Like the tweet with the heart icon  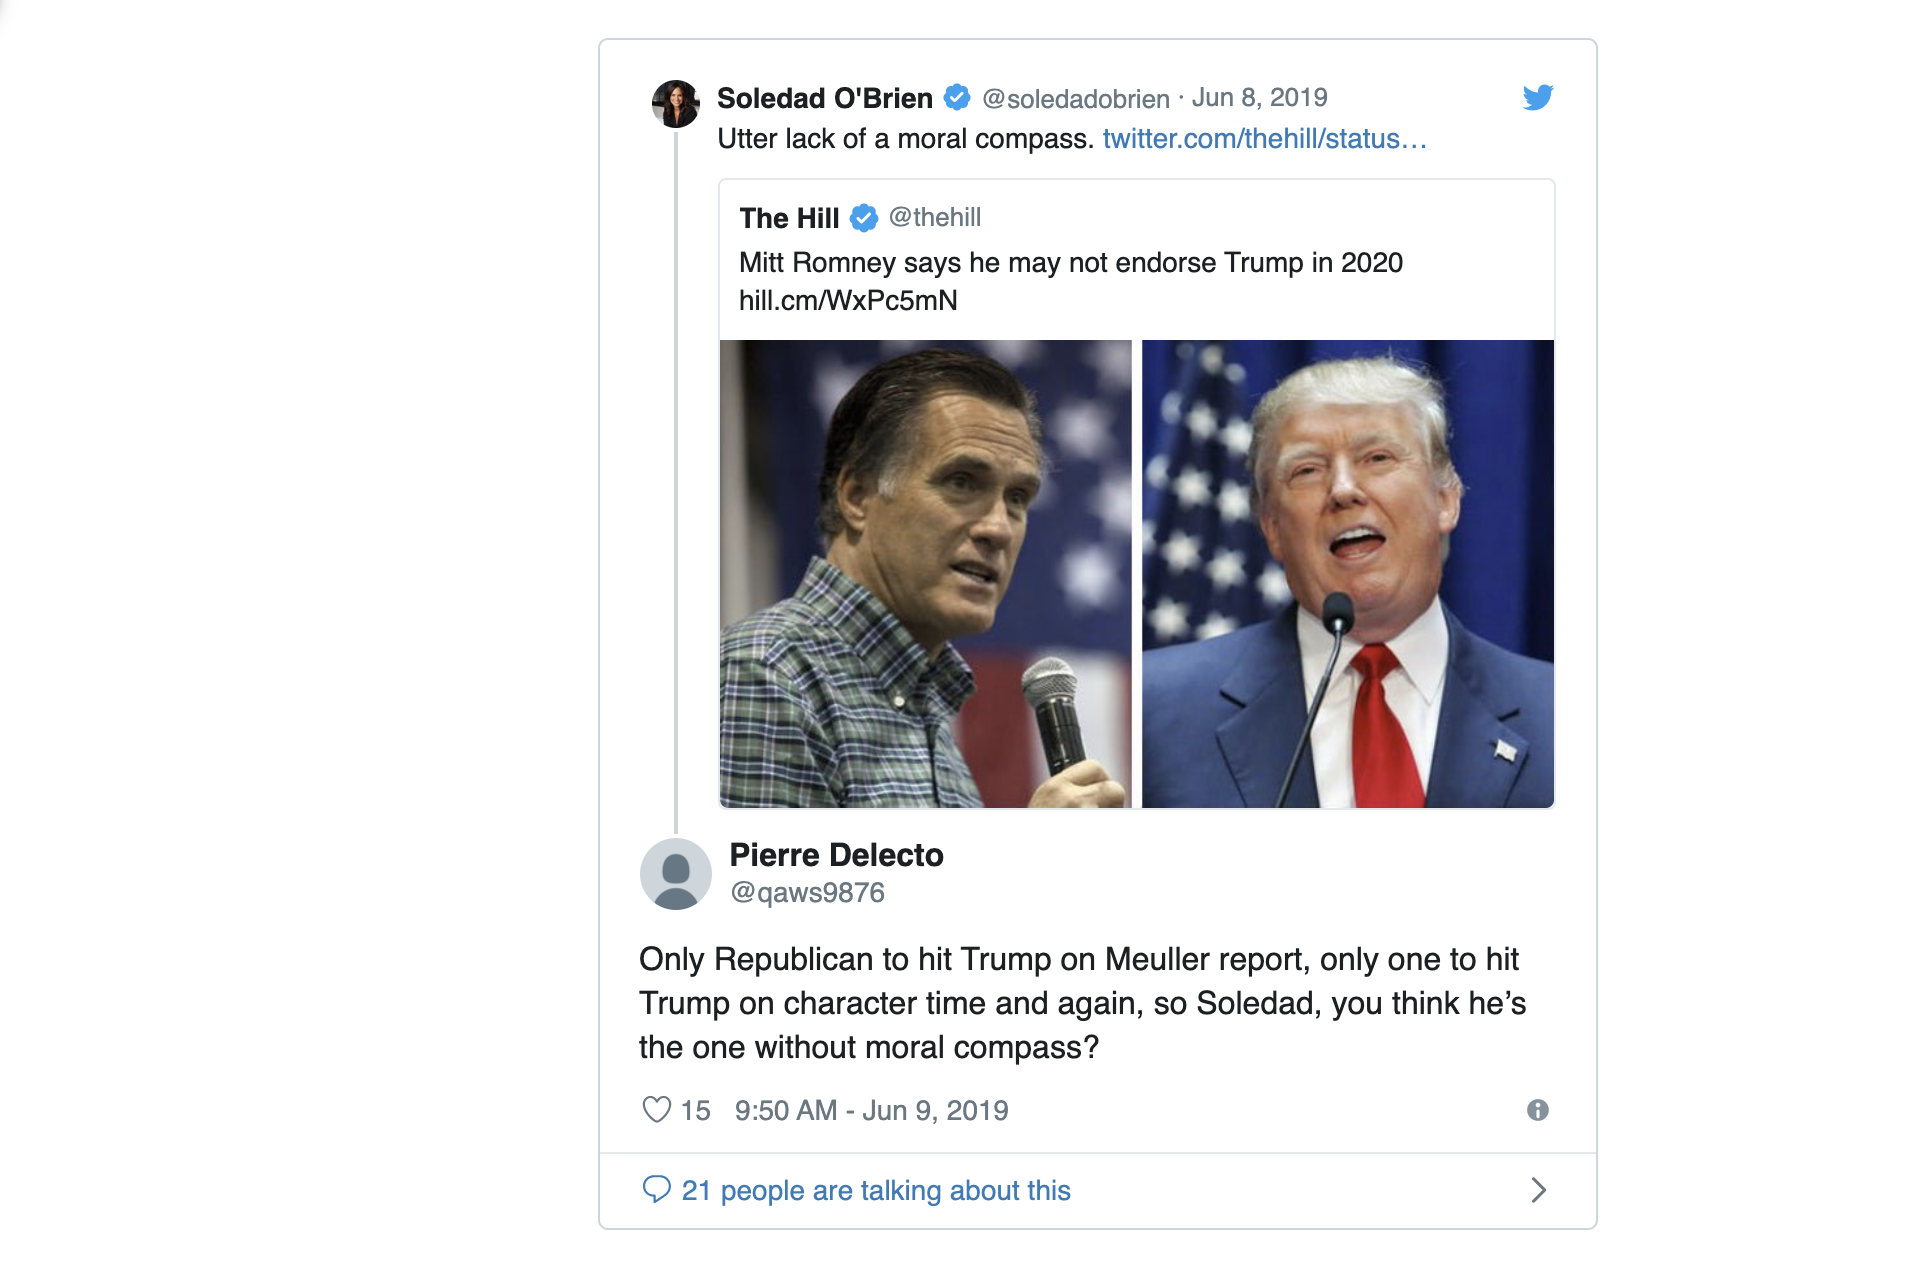tap(656, 1110)
